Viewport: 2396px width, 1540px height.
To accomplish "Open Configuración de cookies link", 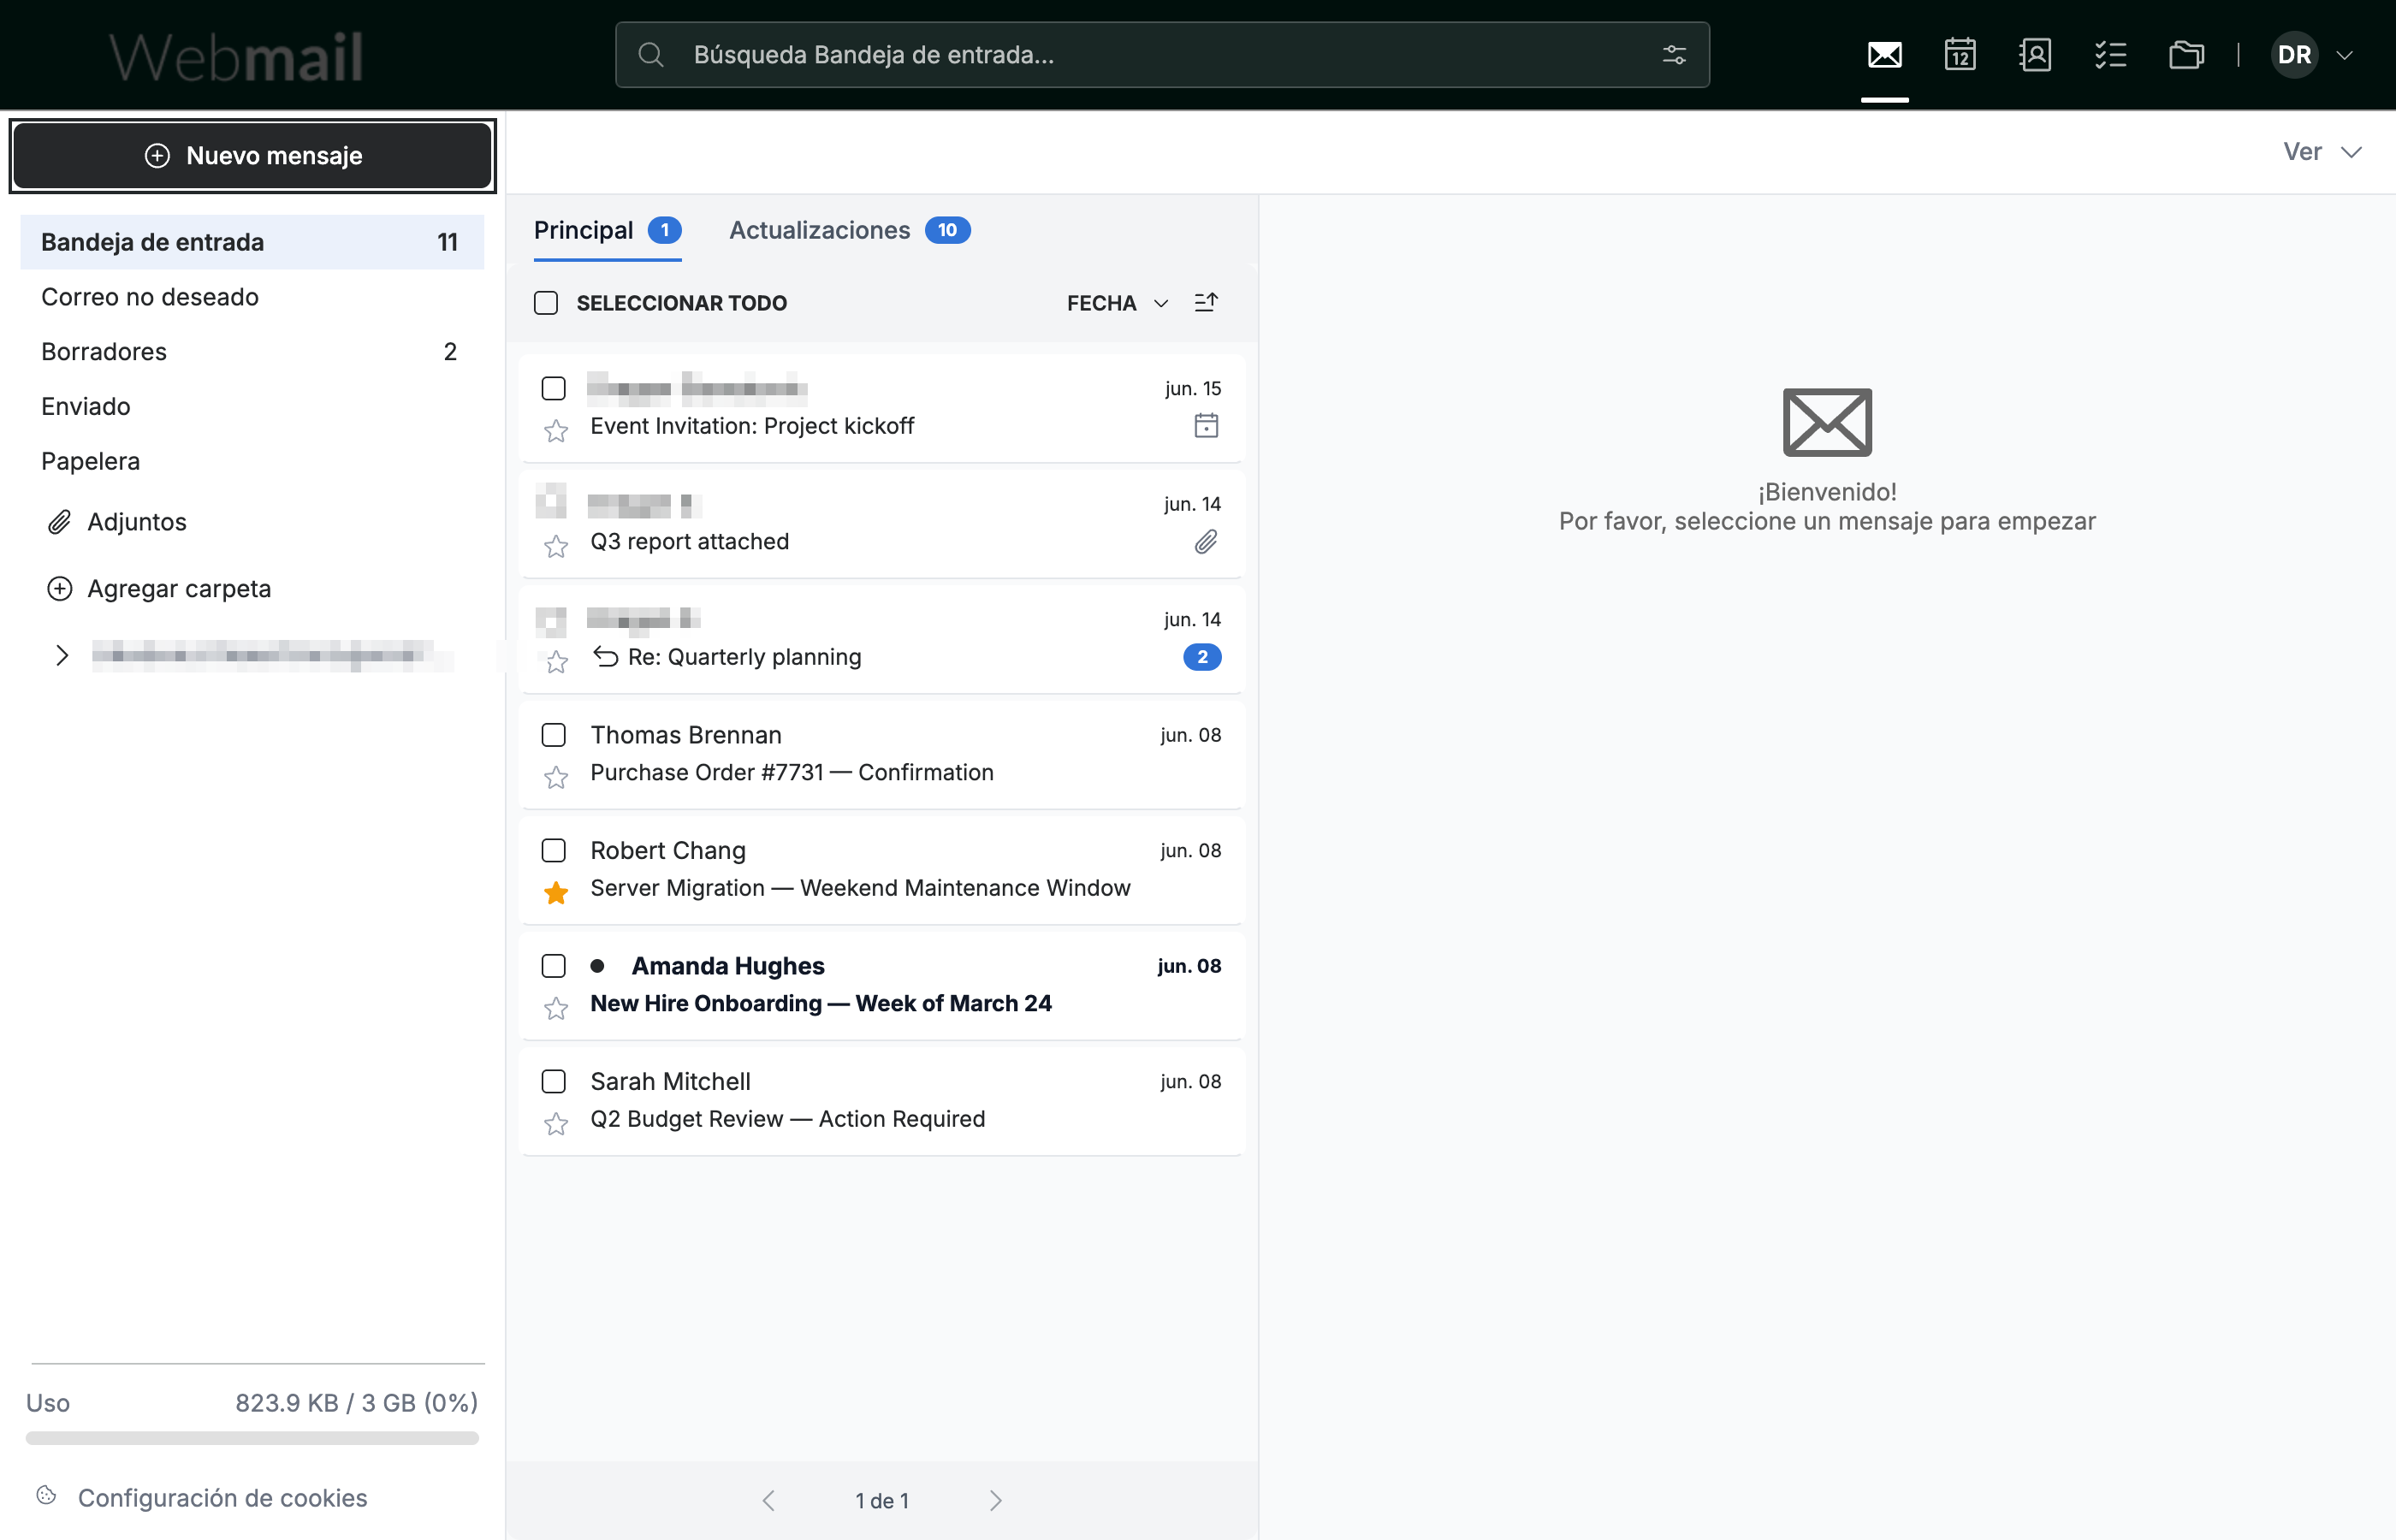I will [222, 1497].
